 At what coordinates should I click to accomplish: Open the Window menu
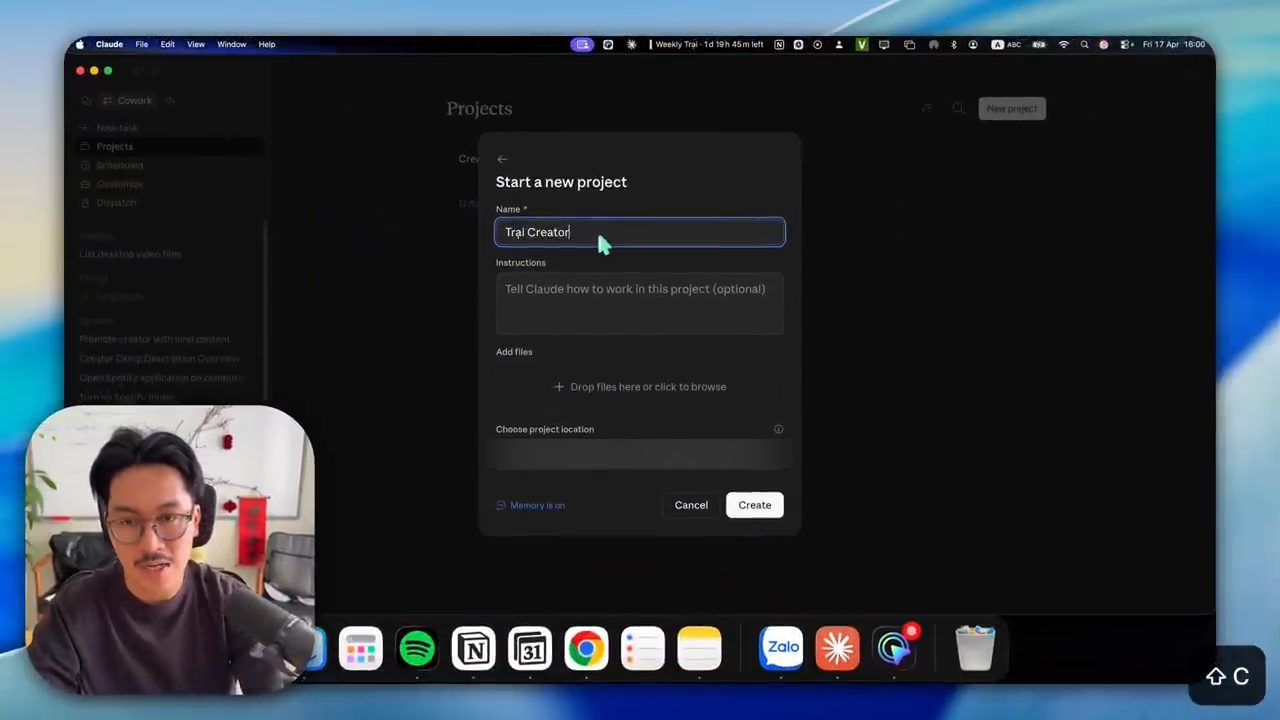(x=232, y=44)
